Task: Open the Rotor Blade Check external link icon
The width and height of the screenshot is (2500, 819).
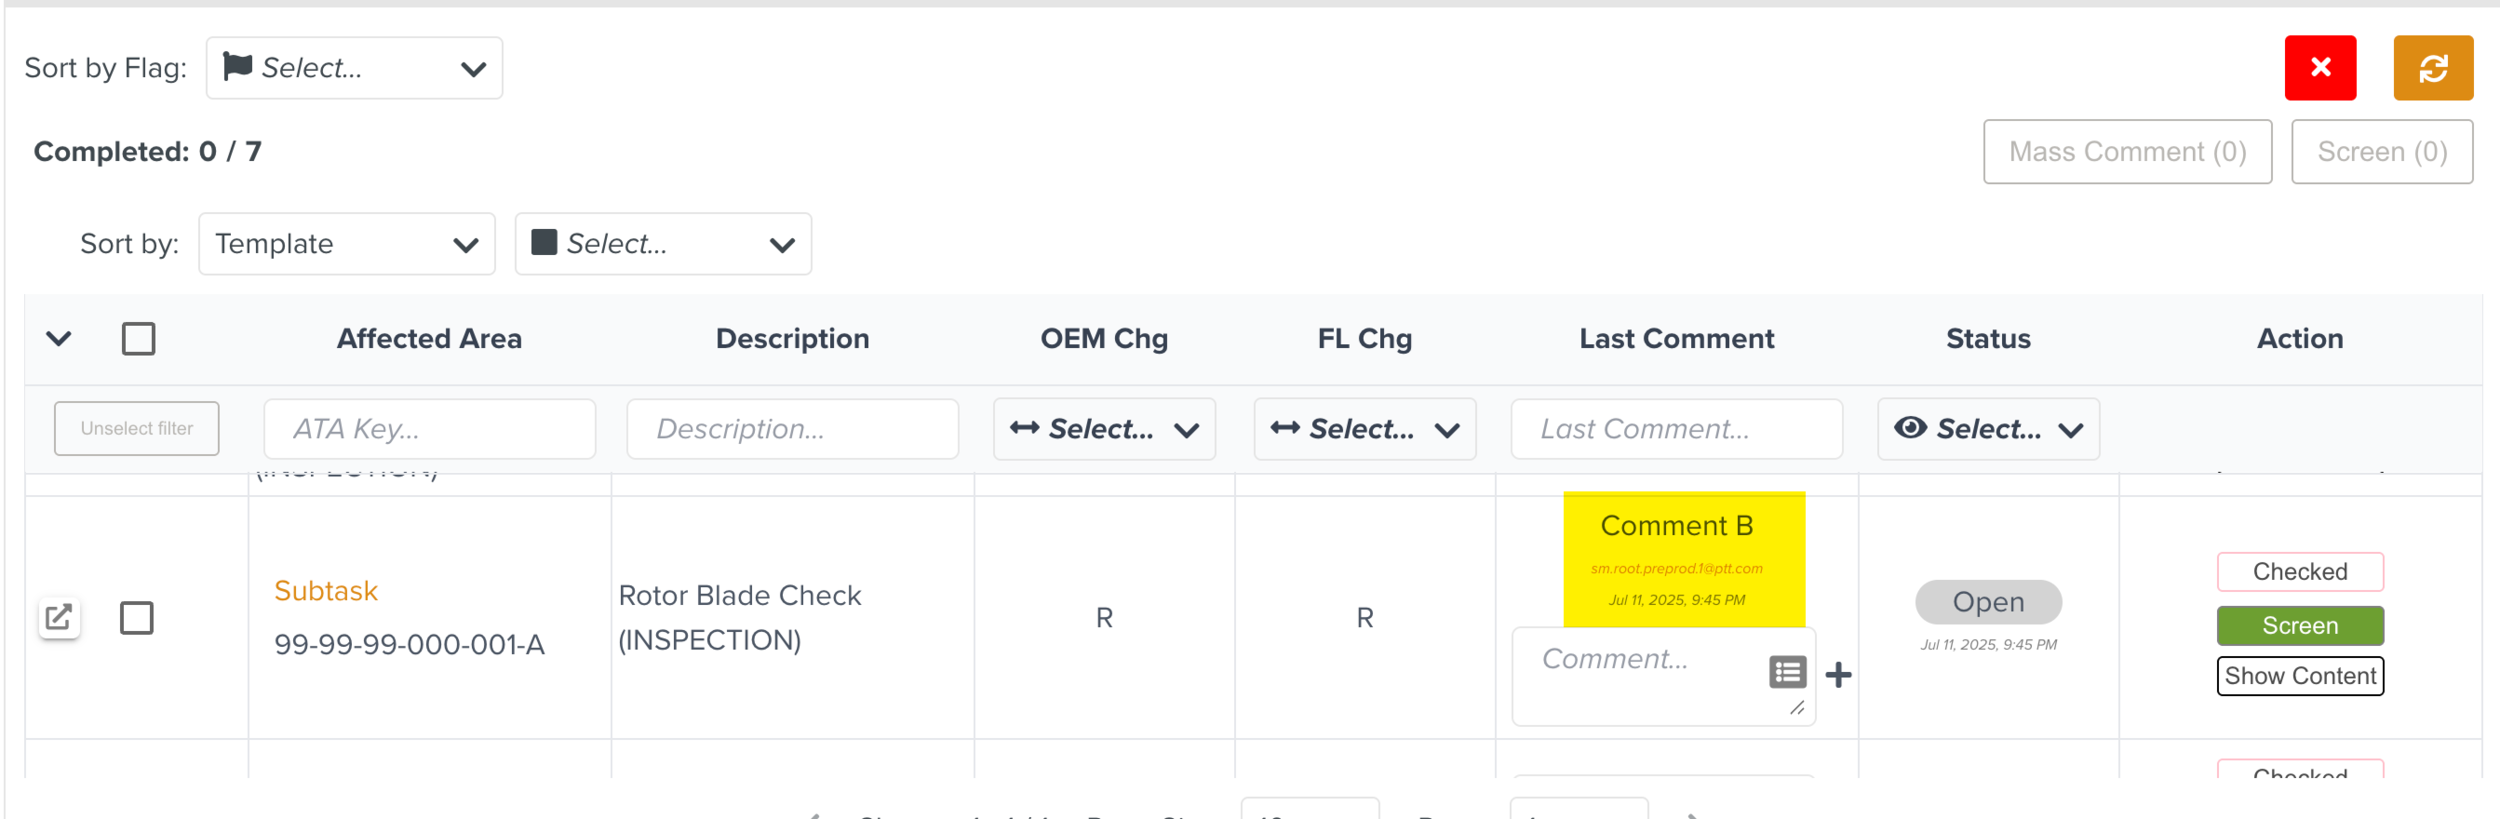Action: [x=59, y=617]
